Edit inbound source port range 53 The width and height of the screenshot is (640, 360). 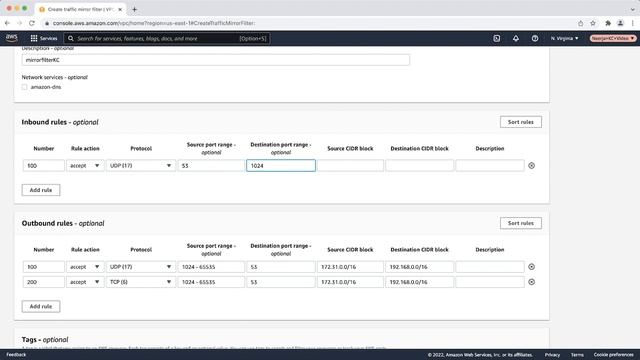pyautogui.click(x=211, y=165)
